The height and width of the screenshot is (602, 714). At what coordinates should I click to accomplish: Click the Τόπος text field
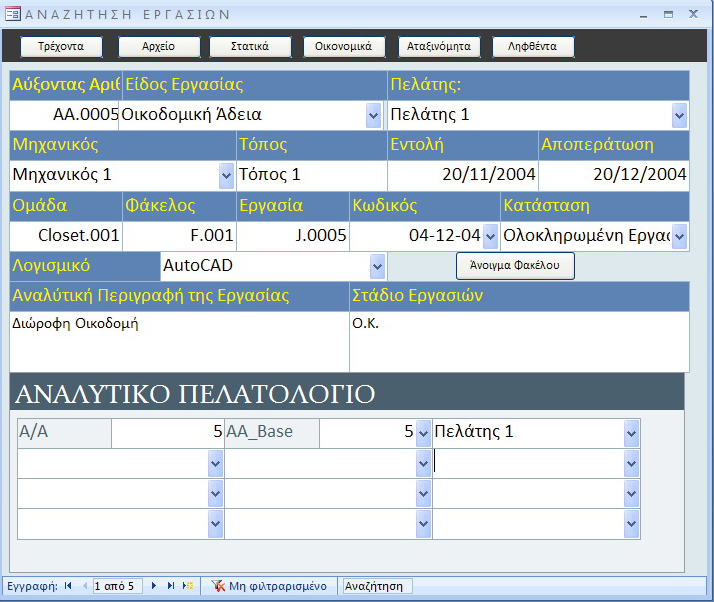(312, 175)
